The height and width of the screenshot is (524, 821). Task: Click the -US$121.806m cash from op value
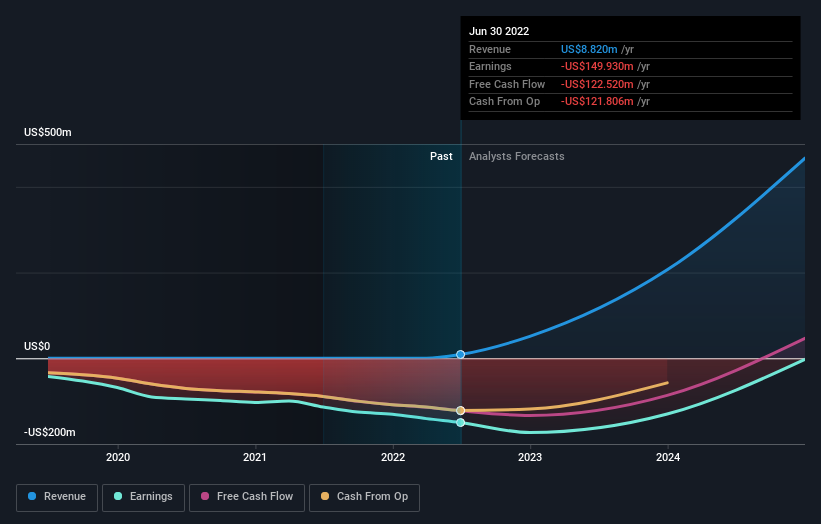pos(597,102)
